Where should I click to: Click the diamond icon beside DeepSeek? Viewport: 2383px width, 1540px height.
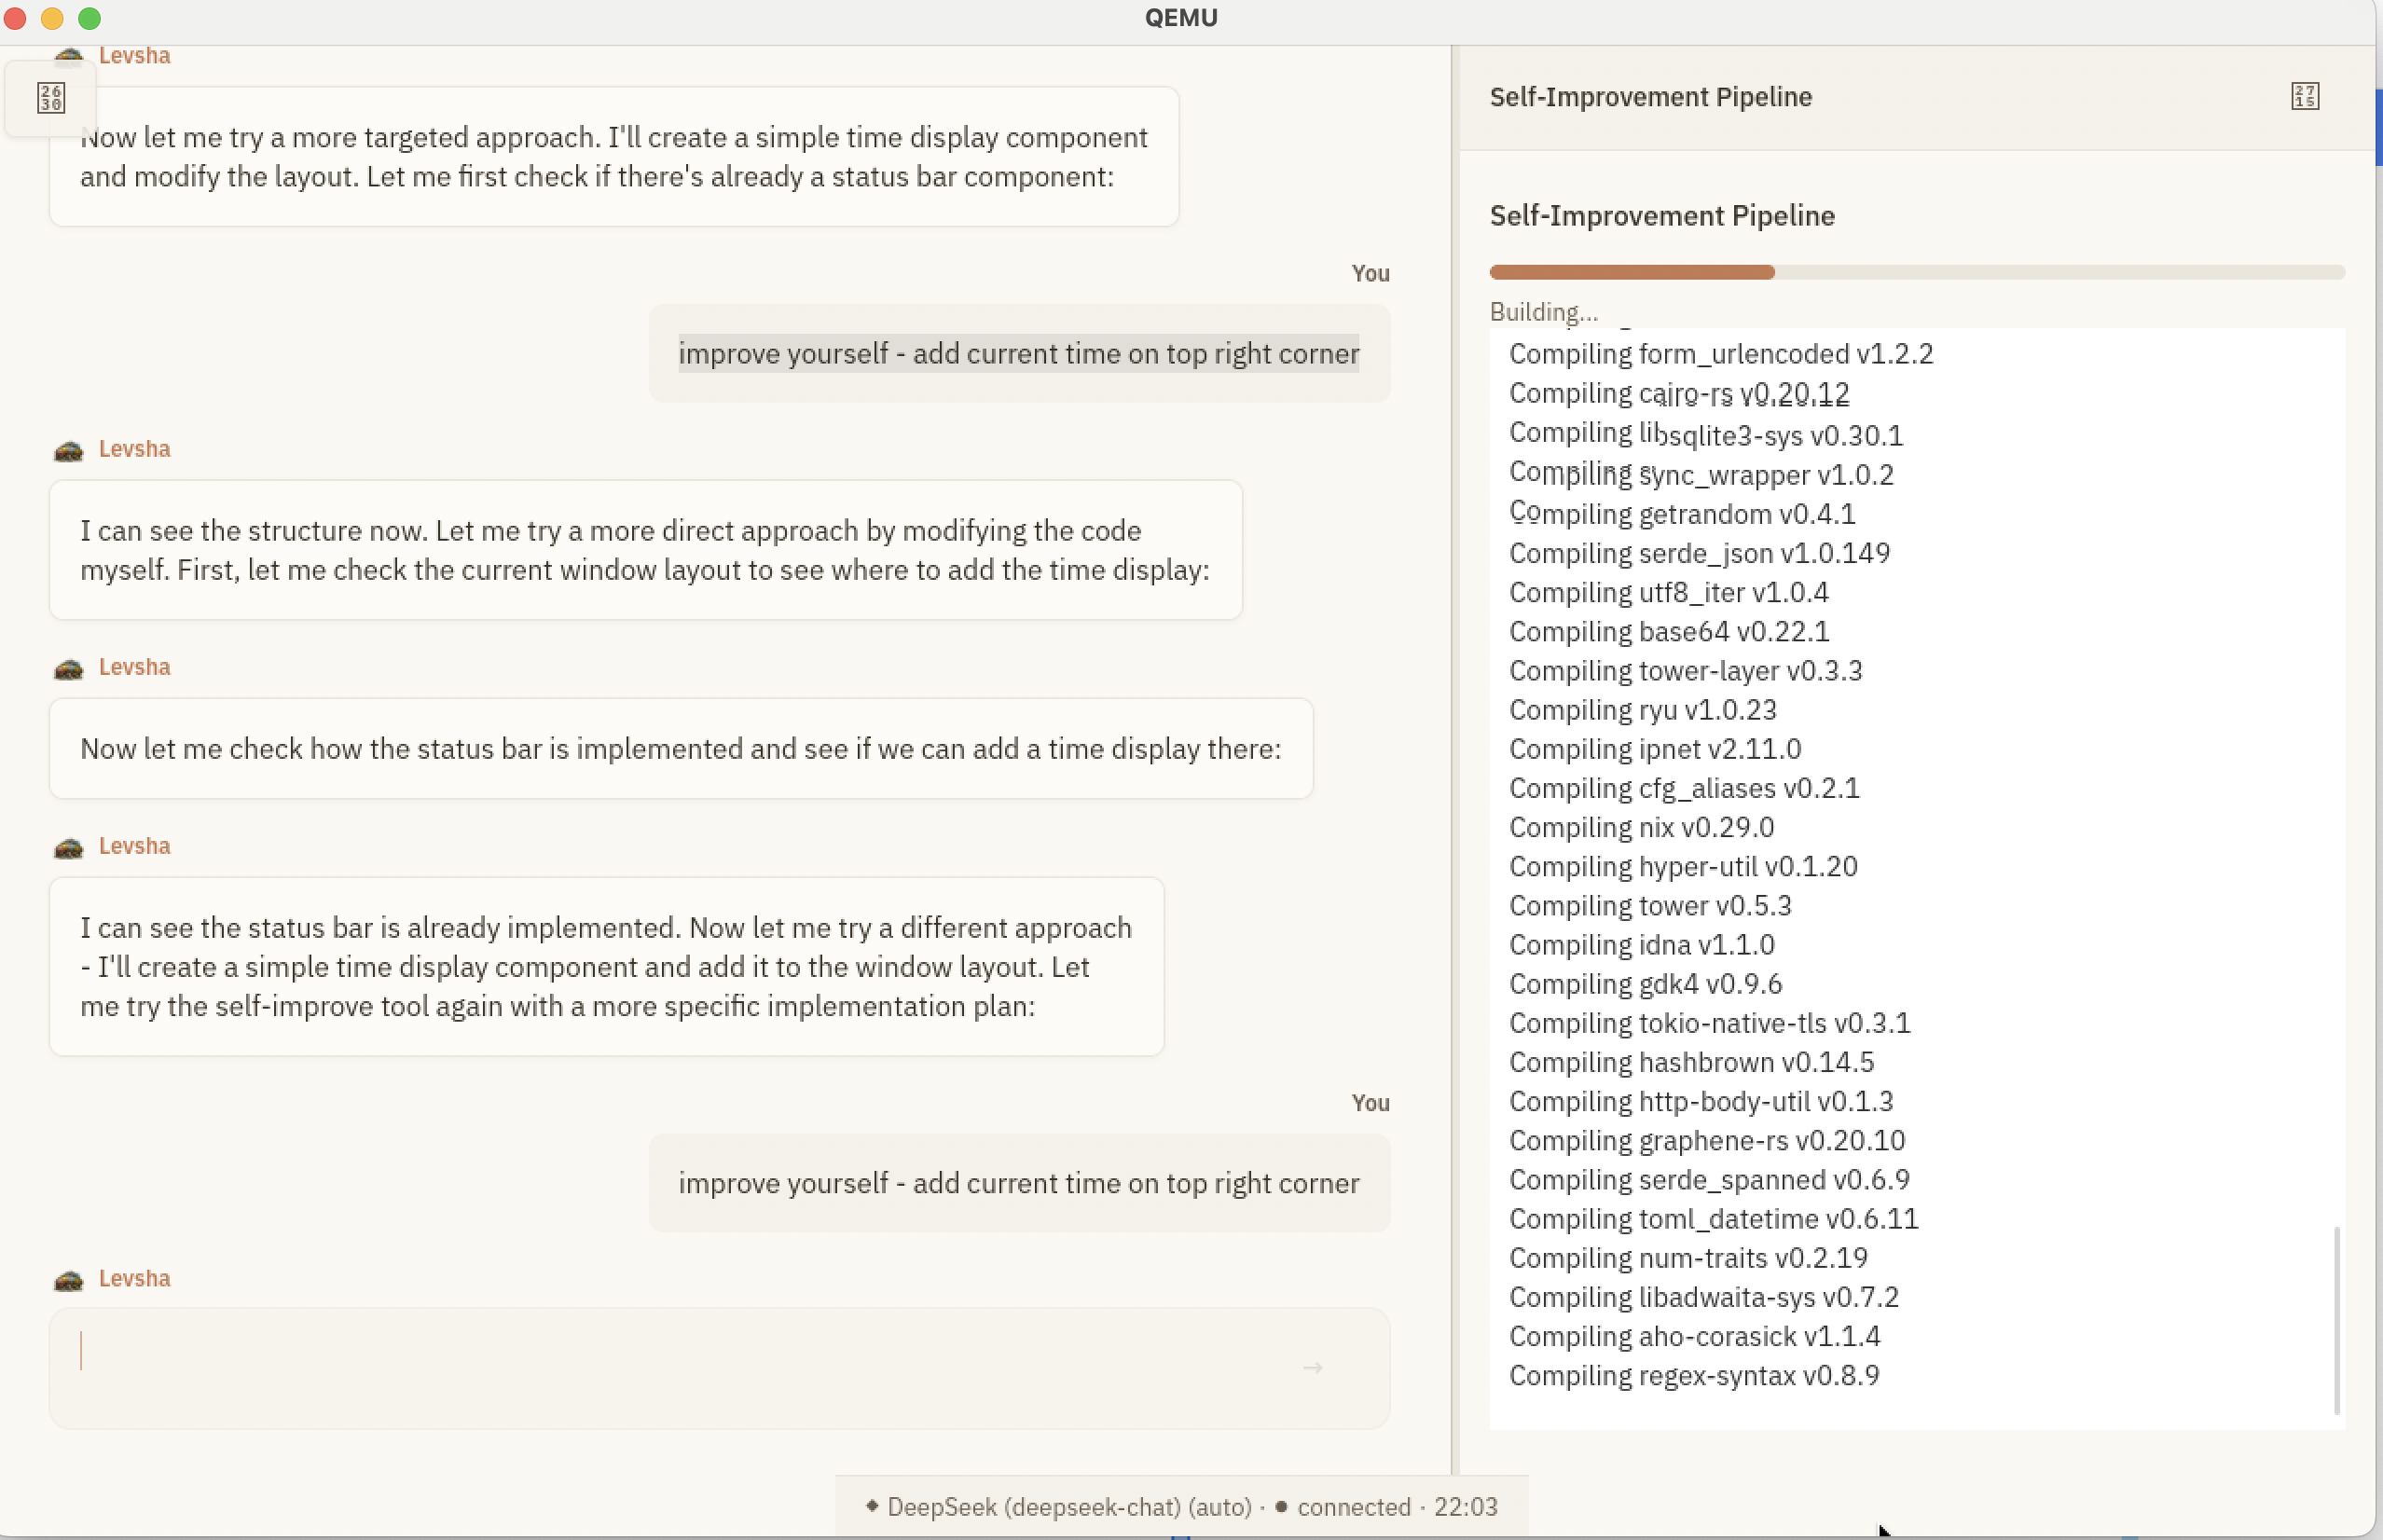(x=871, y=1506)
